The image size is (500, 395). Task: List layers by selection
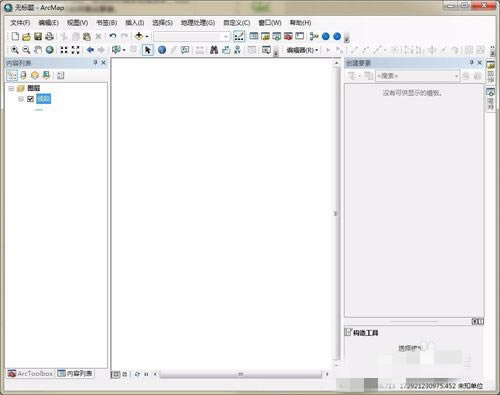[x=46, y=75]
